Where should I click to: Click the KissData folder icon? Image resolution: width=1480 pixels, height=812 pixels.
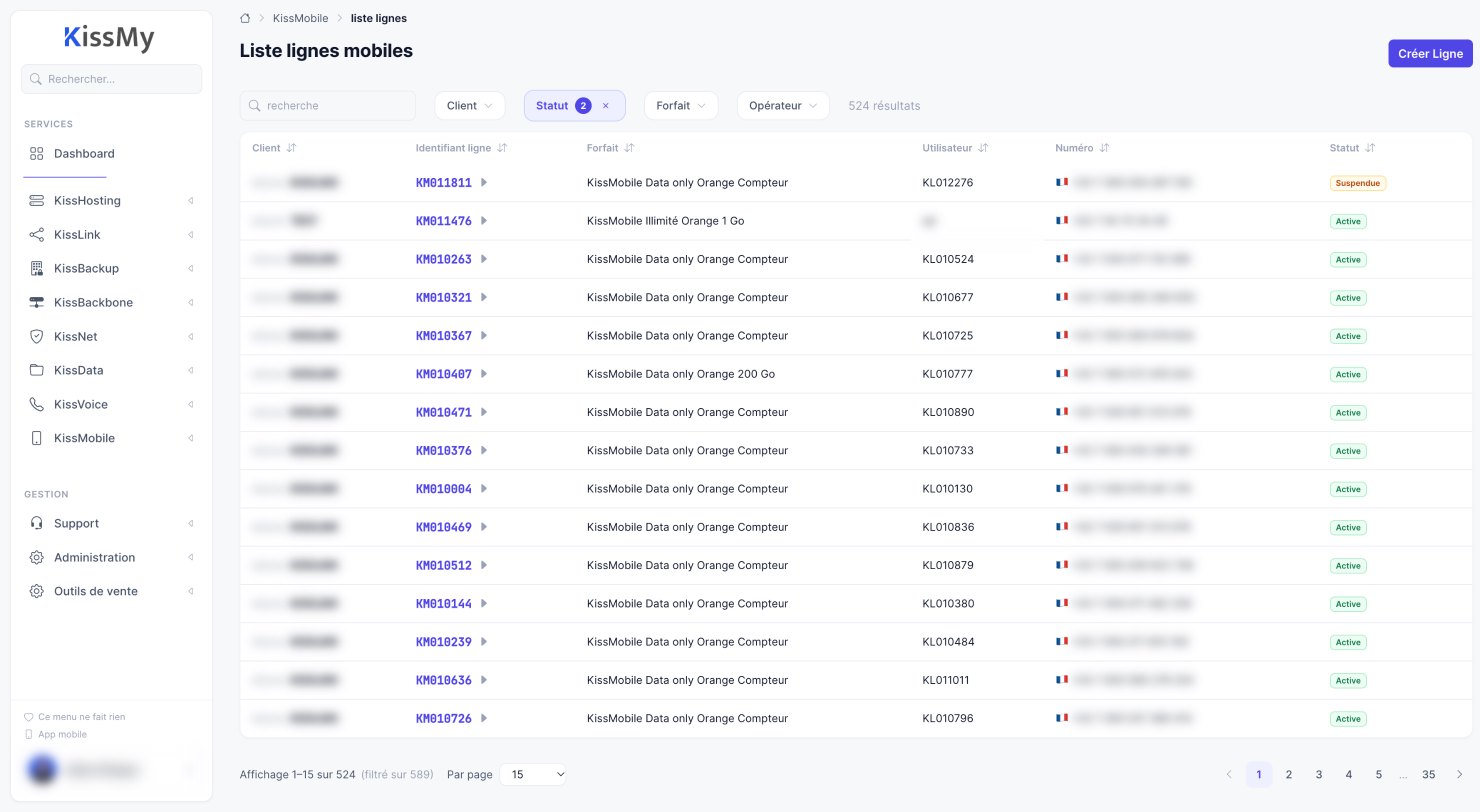[x=37, y=371]
